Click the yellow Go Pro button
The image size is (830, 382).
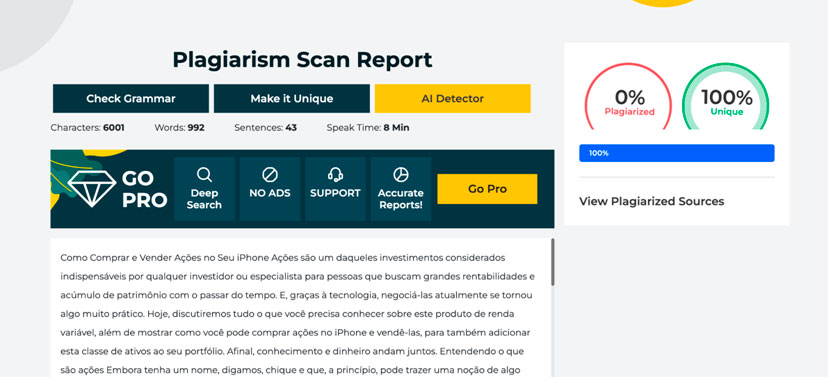pyautogui.click(x=487, y=189)
